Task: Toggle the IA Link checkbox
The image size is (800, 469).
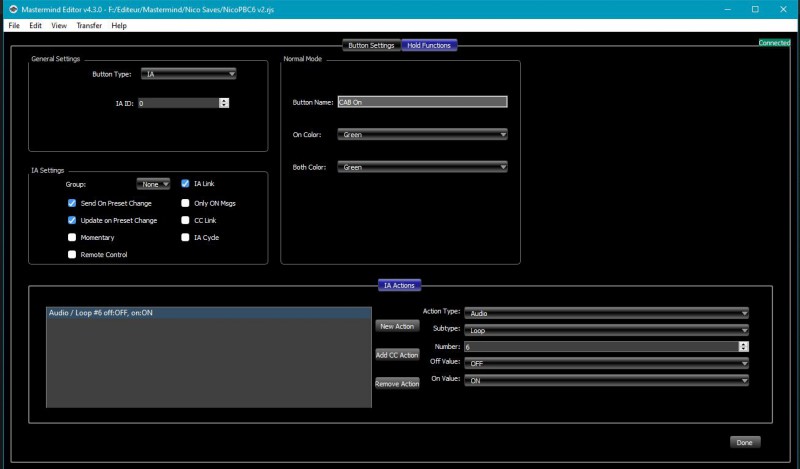Action: click(x=186, y=184)
